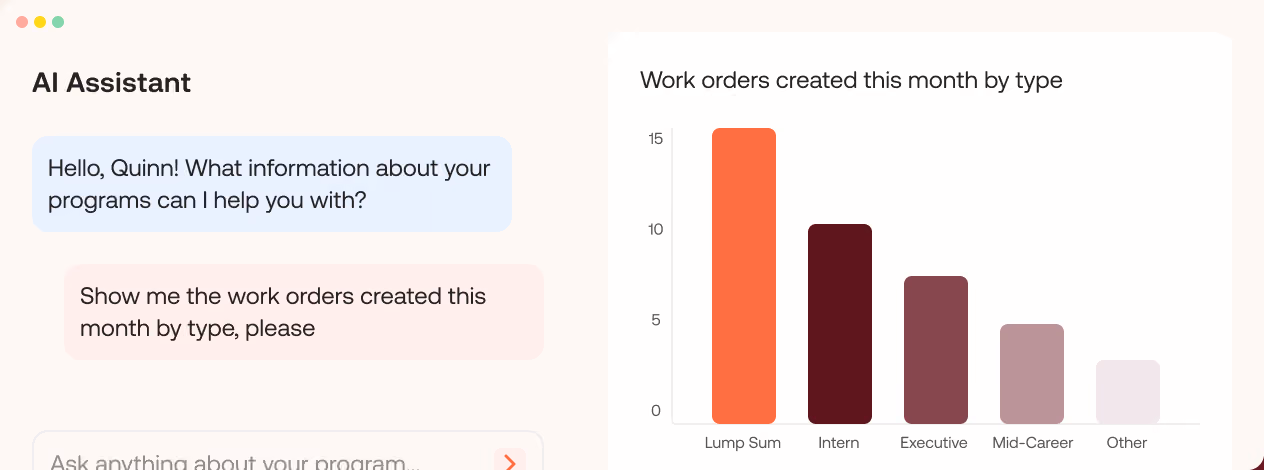Click the yellow minimize window dot
The image size is (1264, 470).
40,22
